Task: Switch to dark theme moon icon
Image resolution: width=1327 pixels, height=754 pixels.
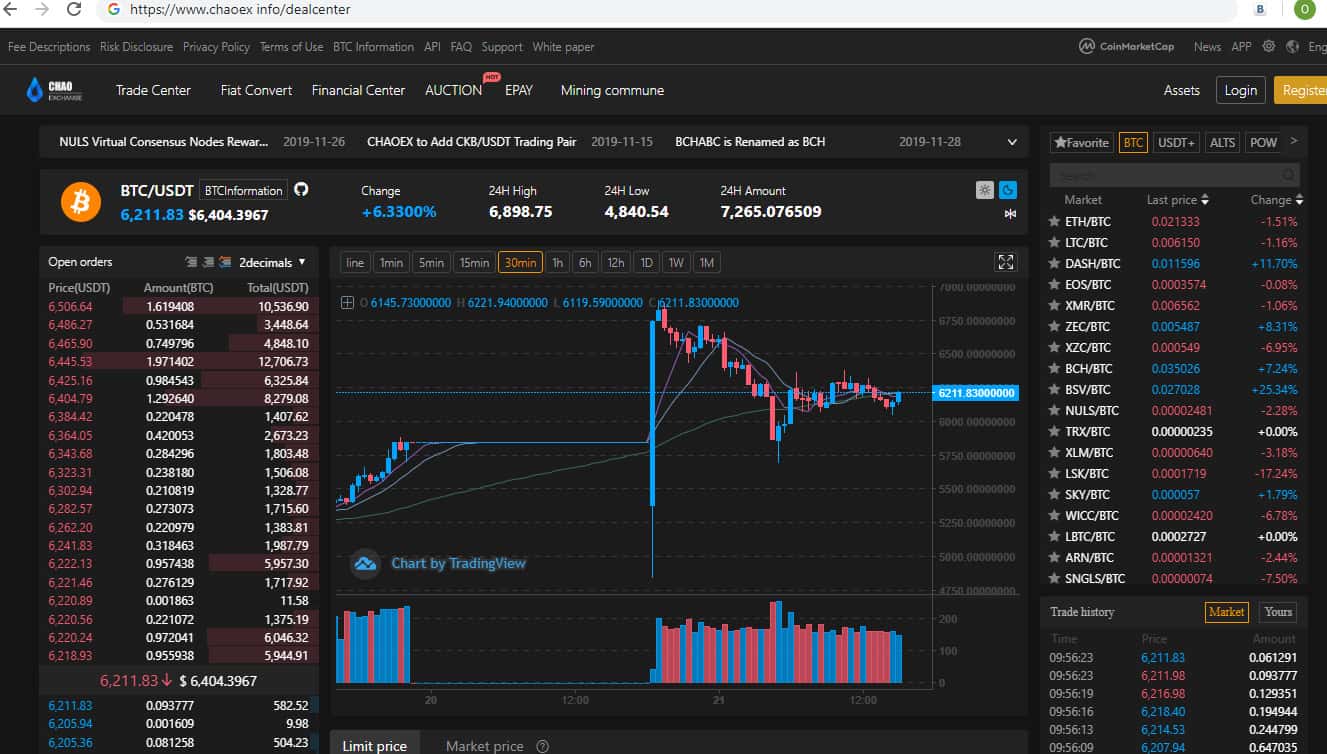Action: (x=1008, y=190)
